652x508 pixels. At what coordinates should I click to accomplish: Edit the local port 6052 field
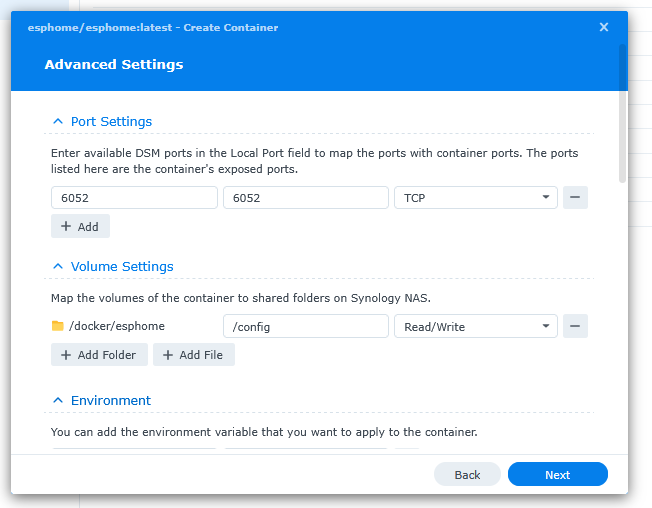tap(134, 197)
